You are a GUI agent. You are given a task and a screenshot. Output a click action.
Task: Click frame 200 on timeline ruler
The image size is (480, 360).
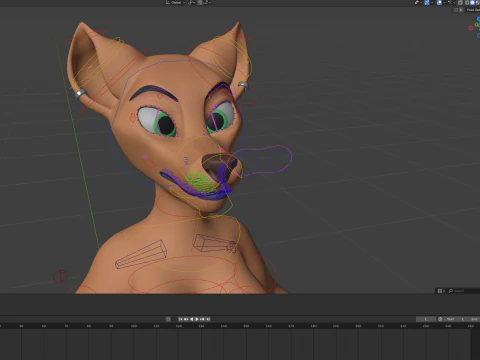358,326
